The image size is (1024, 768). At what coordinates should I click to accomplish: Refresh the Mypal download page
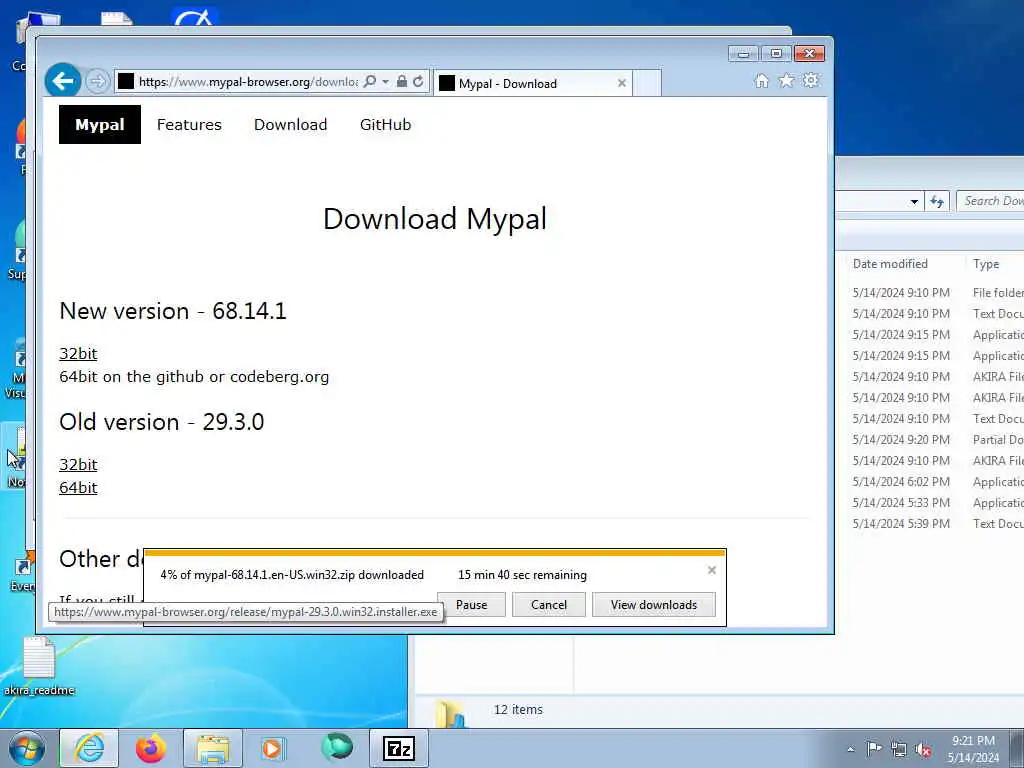tap(419, 82)
